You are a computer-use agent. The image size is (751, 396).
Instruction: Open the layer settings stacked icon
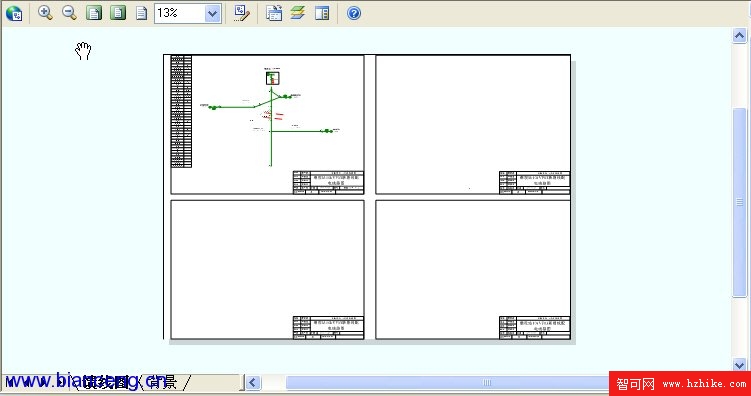(x=298, y=13)
